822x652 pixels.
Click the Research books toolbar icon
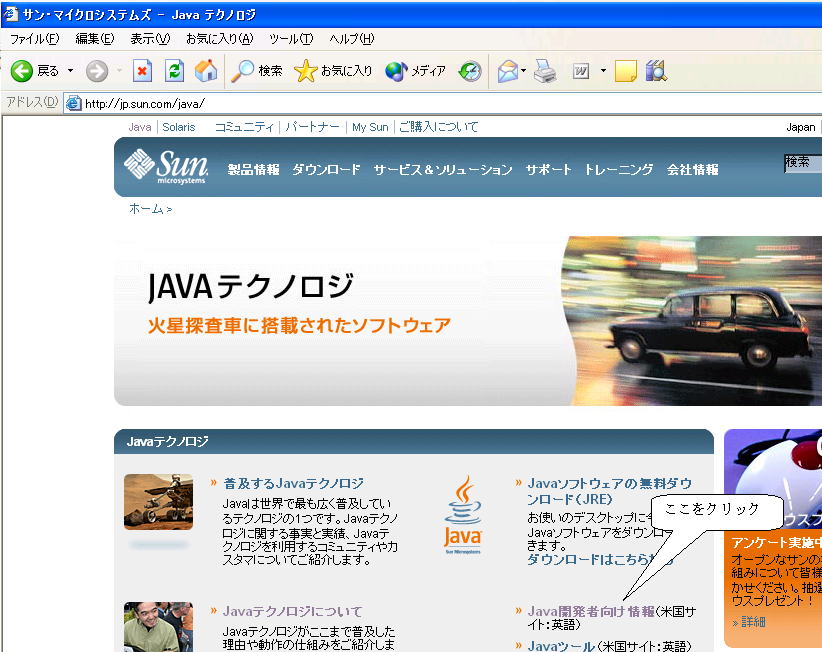click(656, 71)
